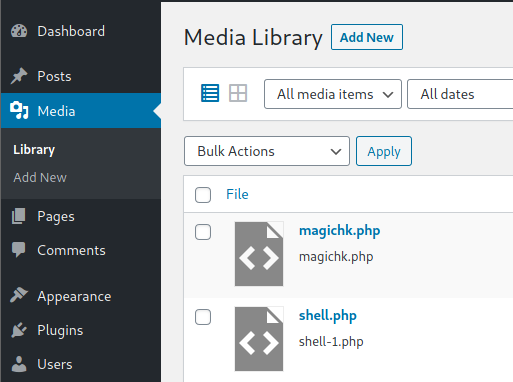The width and height of the screenshot is (513, 382).
Task: Click magichk.php code file thumbnail
Action: (x=259, y=254)
